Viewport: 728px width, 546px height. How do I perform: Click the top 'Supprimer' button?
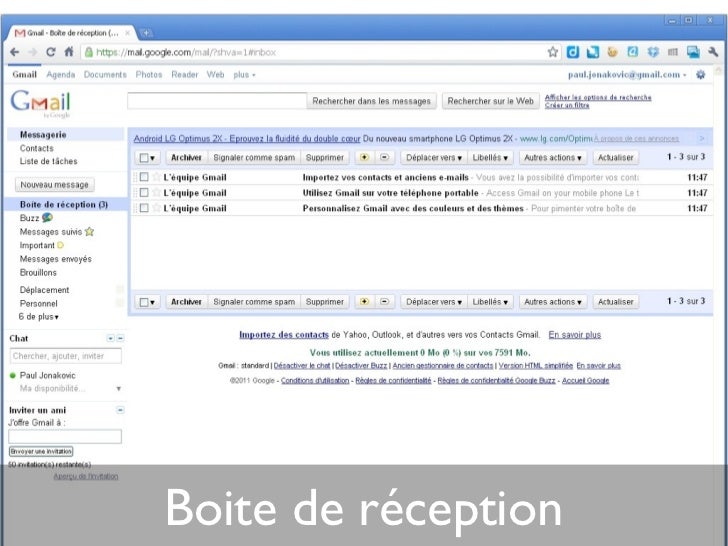(325, 158)
